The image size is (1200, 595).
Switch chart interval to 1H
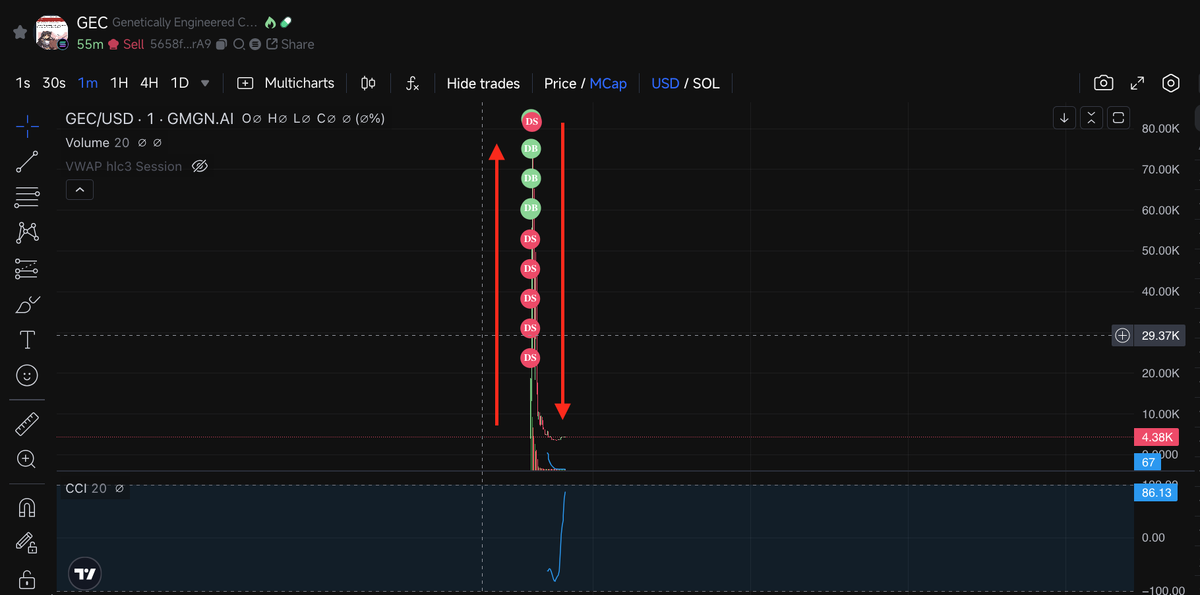119,83
